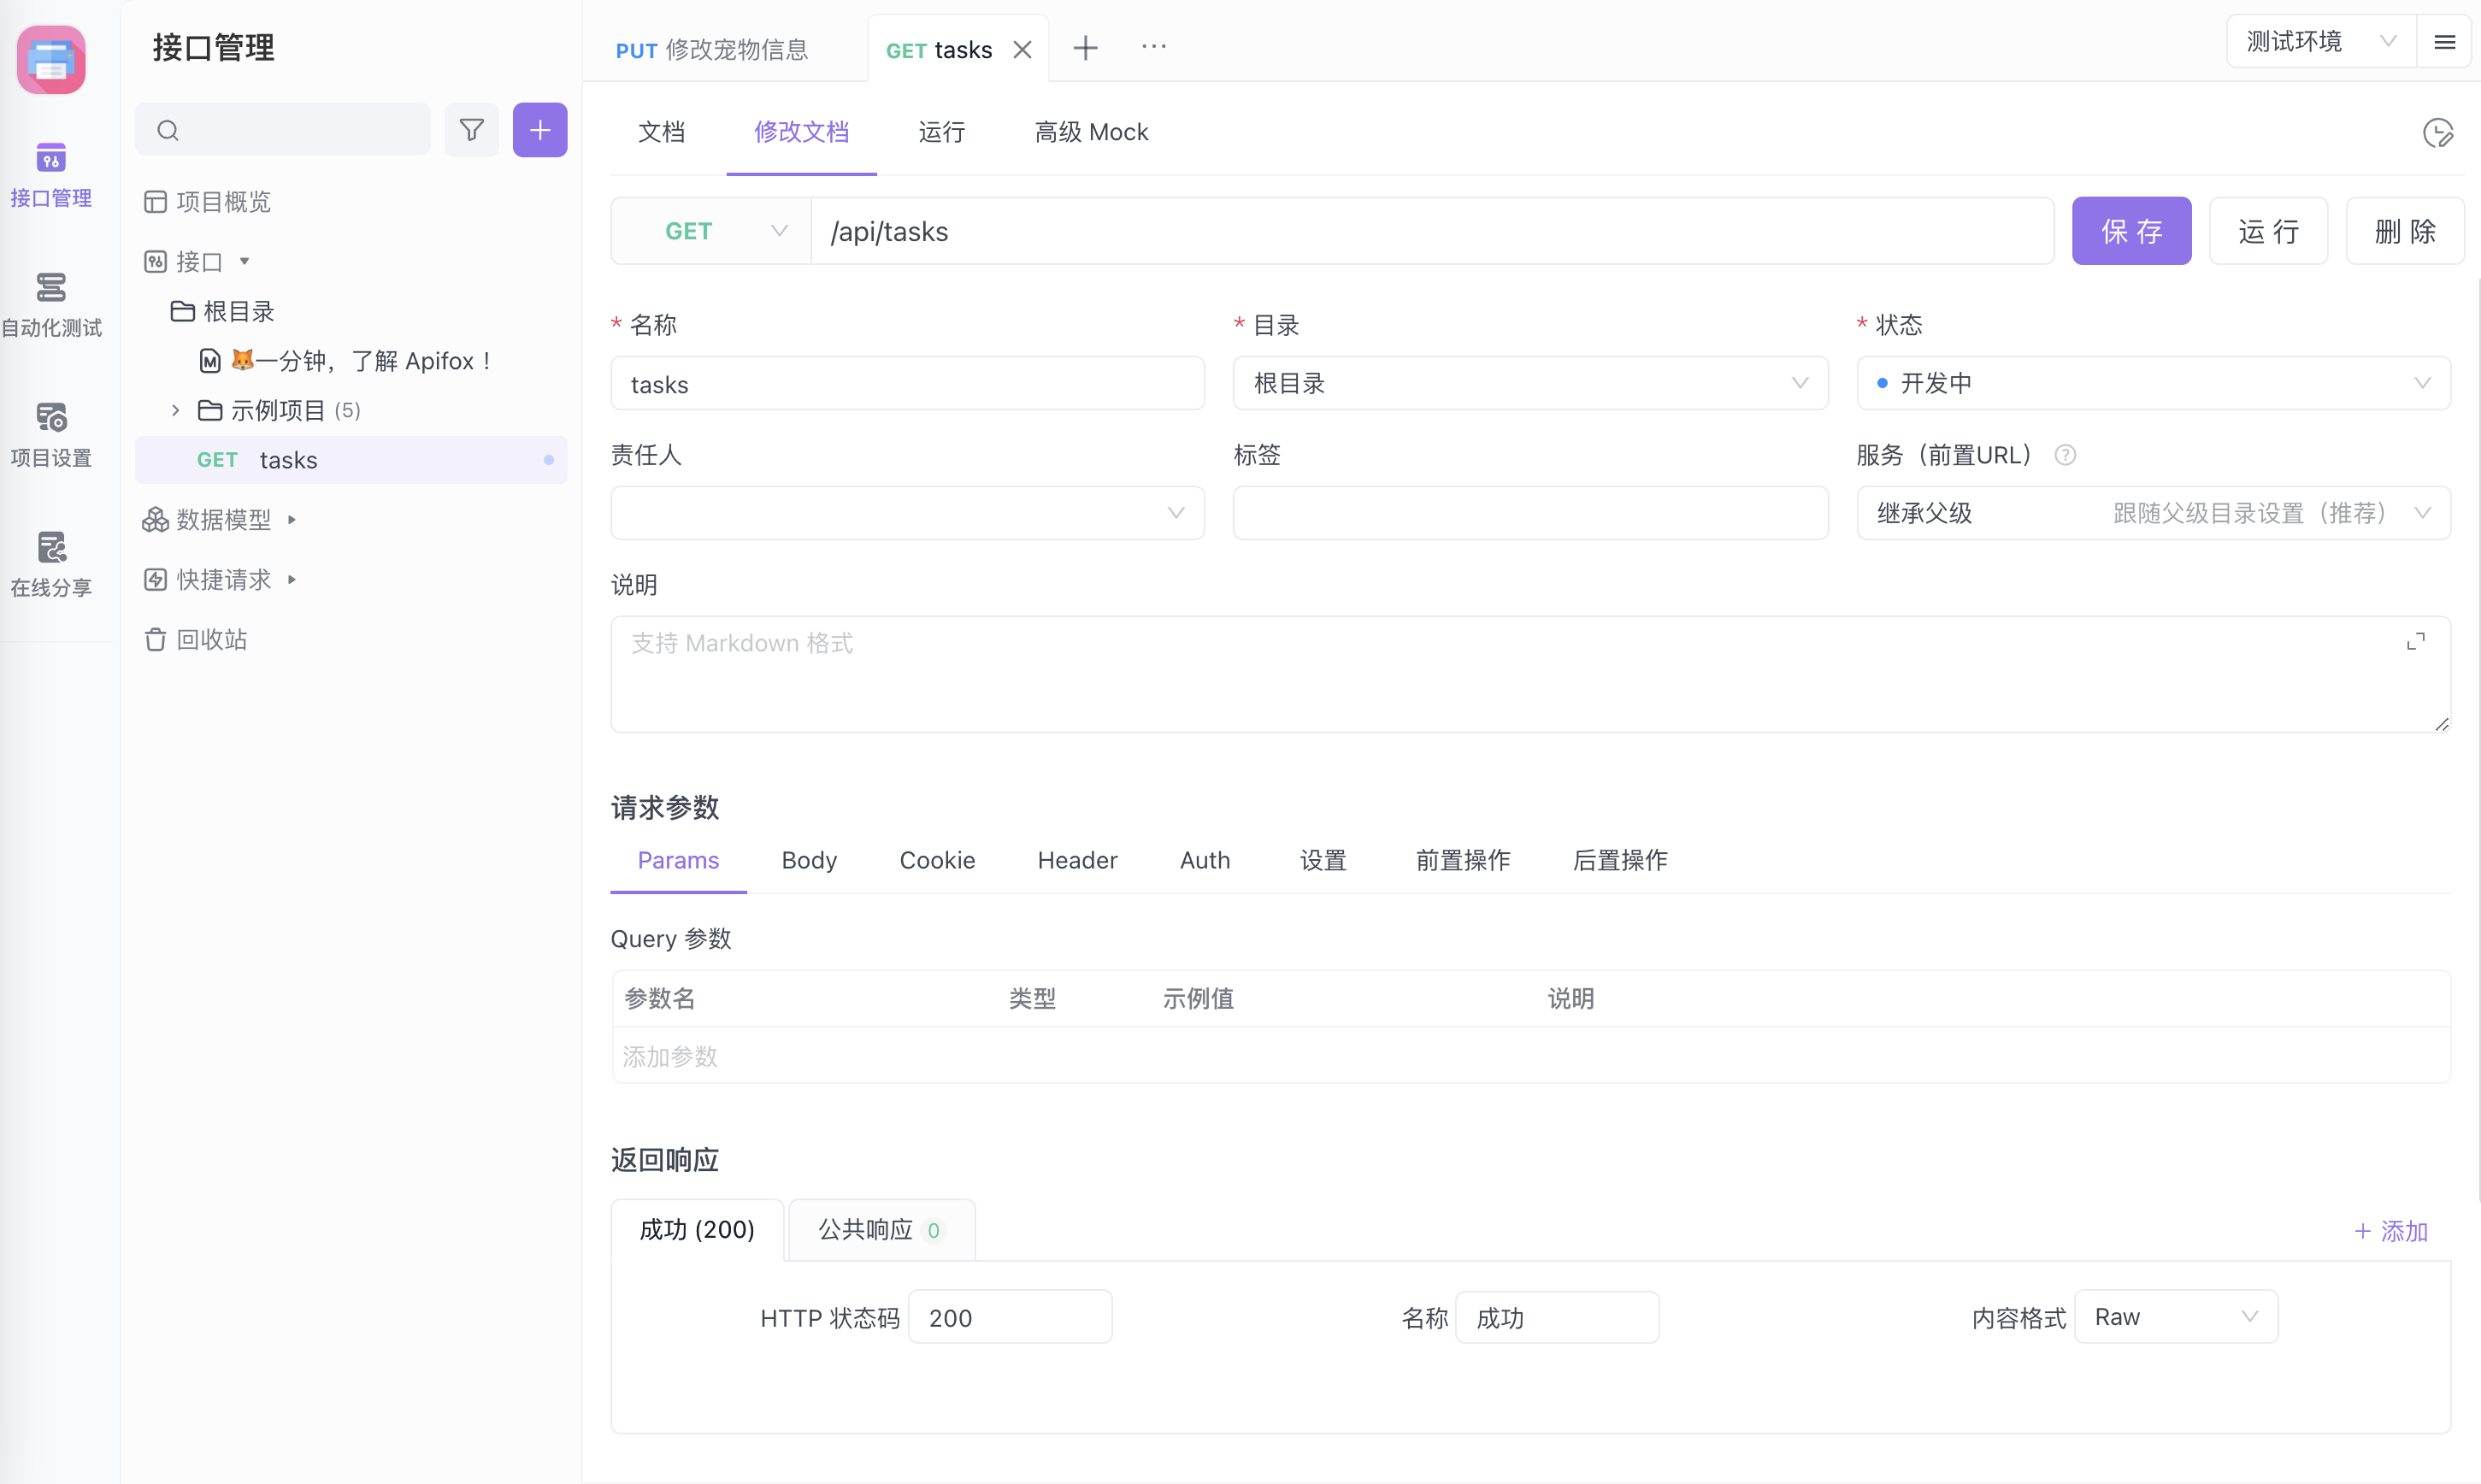Select the Body request tab
Image resolution: width=2481 pixels, height=1484 pixels.
click(x=808, y=860)
